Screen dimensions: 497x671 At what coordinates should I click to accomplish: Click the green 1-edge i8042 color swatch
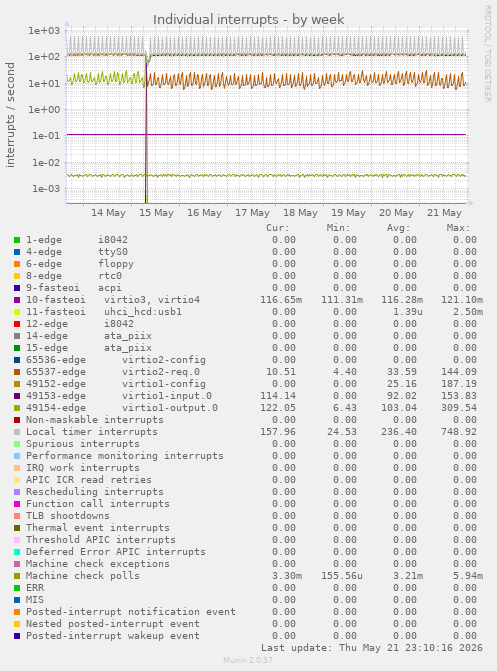click(17, 240)
